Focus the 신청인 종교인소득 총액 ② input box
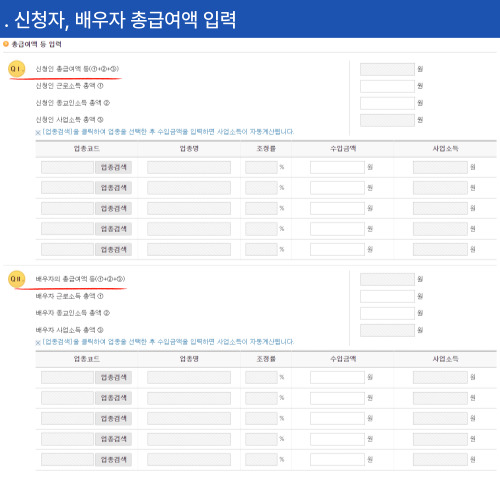500x500 pixels. pos(387,103)
